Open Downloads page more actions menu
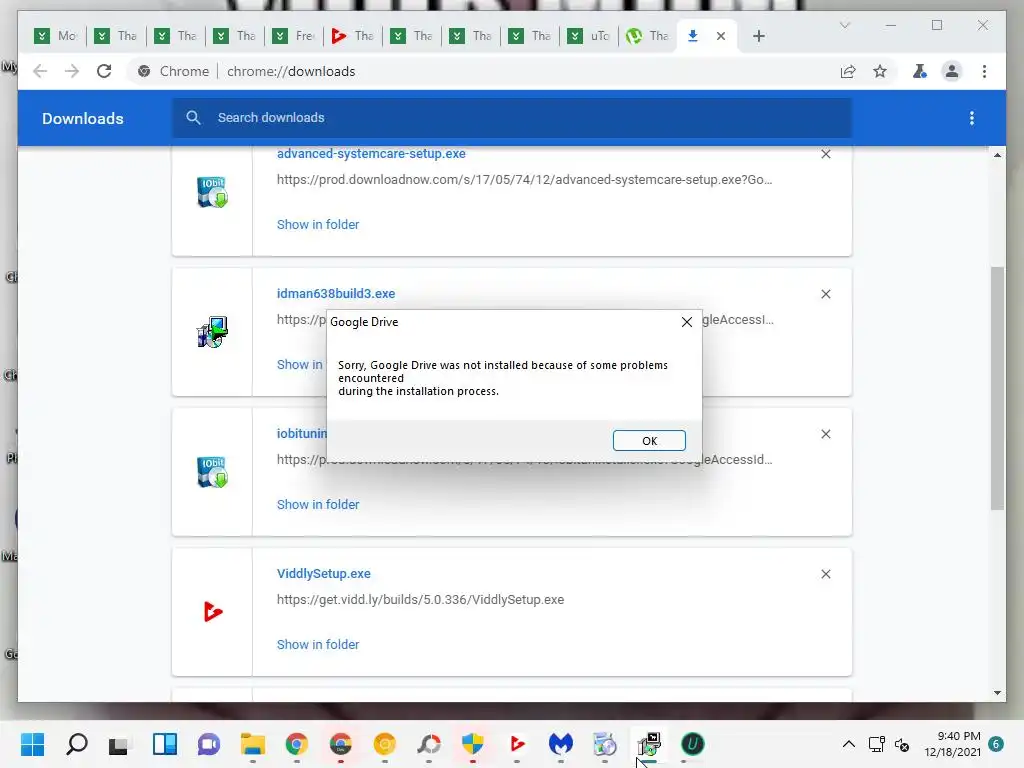1024x768 pixels. click(972, 118)
